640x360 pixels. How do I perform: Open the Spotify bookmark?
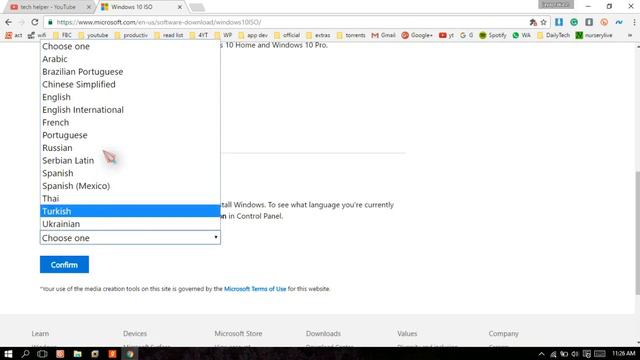point(493,36)
